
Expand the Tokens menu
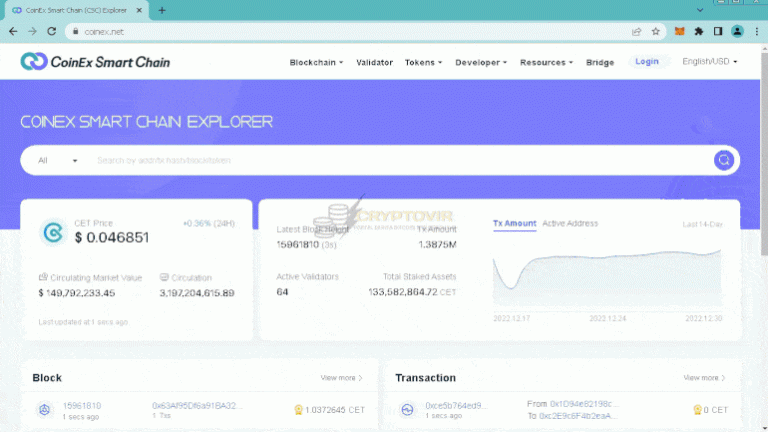click(x=423, y=62)
